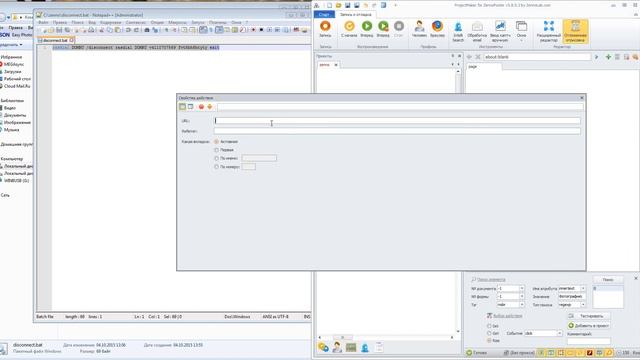The image size is (640, 360).
Task: Click the second green step Forward icon
Action: click(383, 27)
